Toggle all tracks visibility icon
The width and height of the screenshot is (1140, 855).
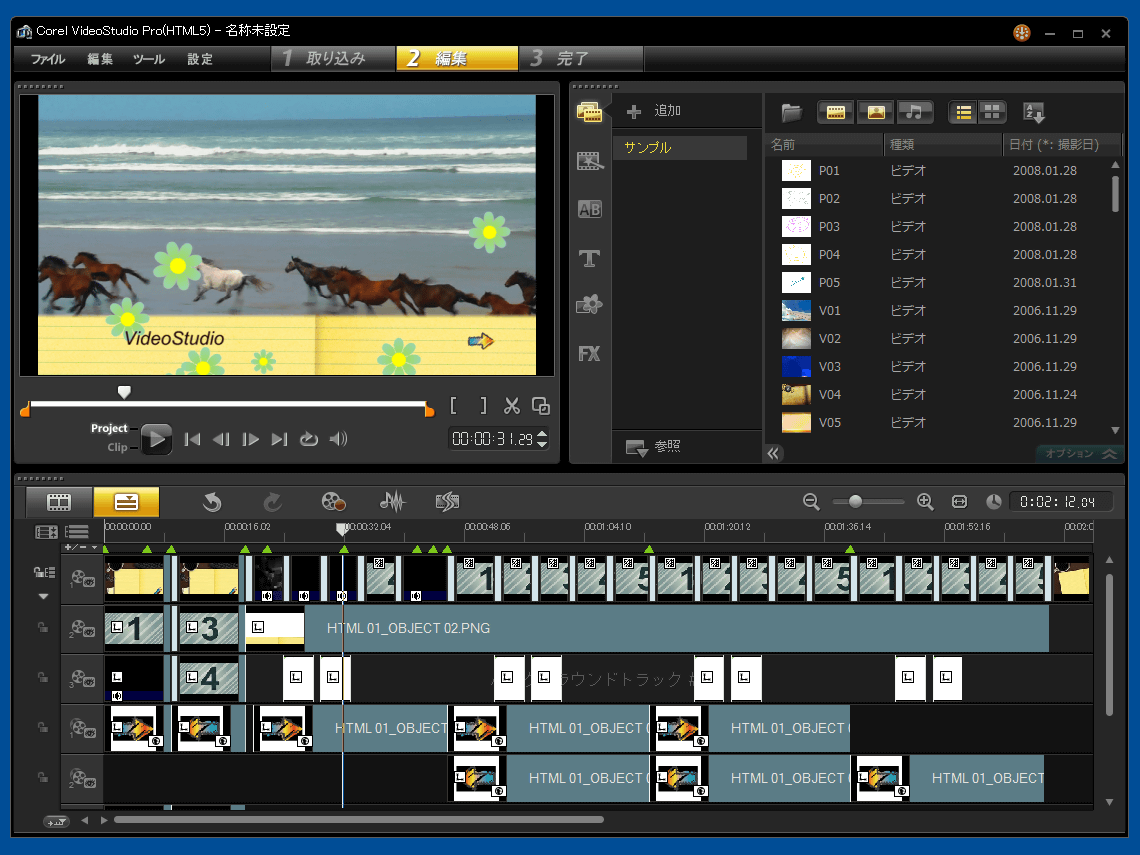[x=47, y=533]
